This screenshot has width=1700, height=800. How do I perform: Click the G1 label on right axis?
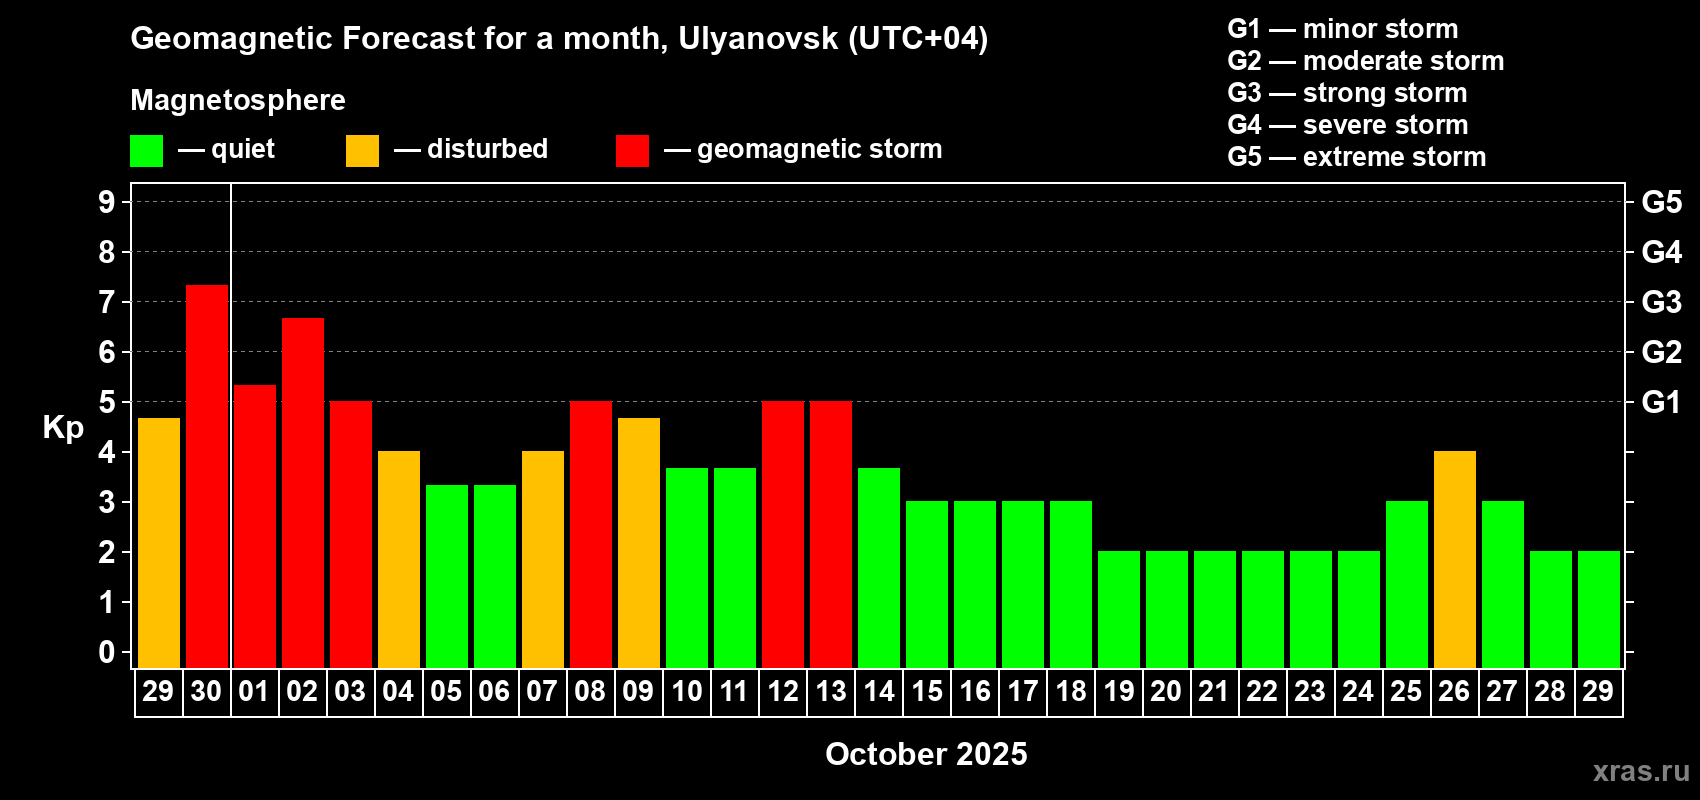pos(1662,402)
